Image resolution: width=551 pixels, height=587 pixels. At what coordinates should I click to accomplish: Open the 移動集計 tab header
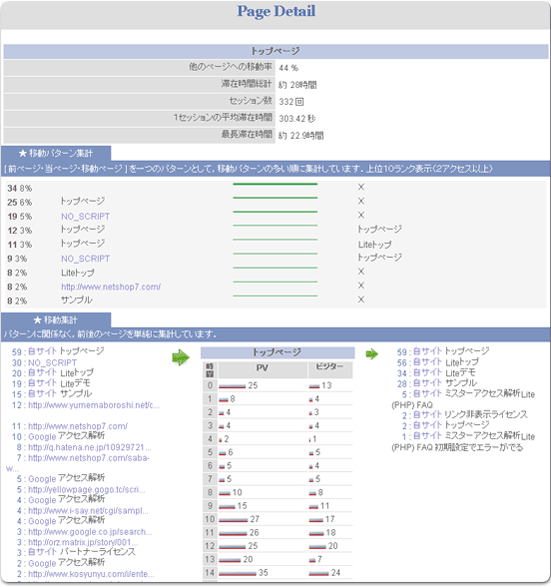56,320
